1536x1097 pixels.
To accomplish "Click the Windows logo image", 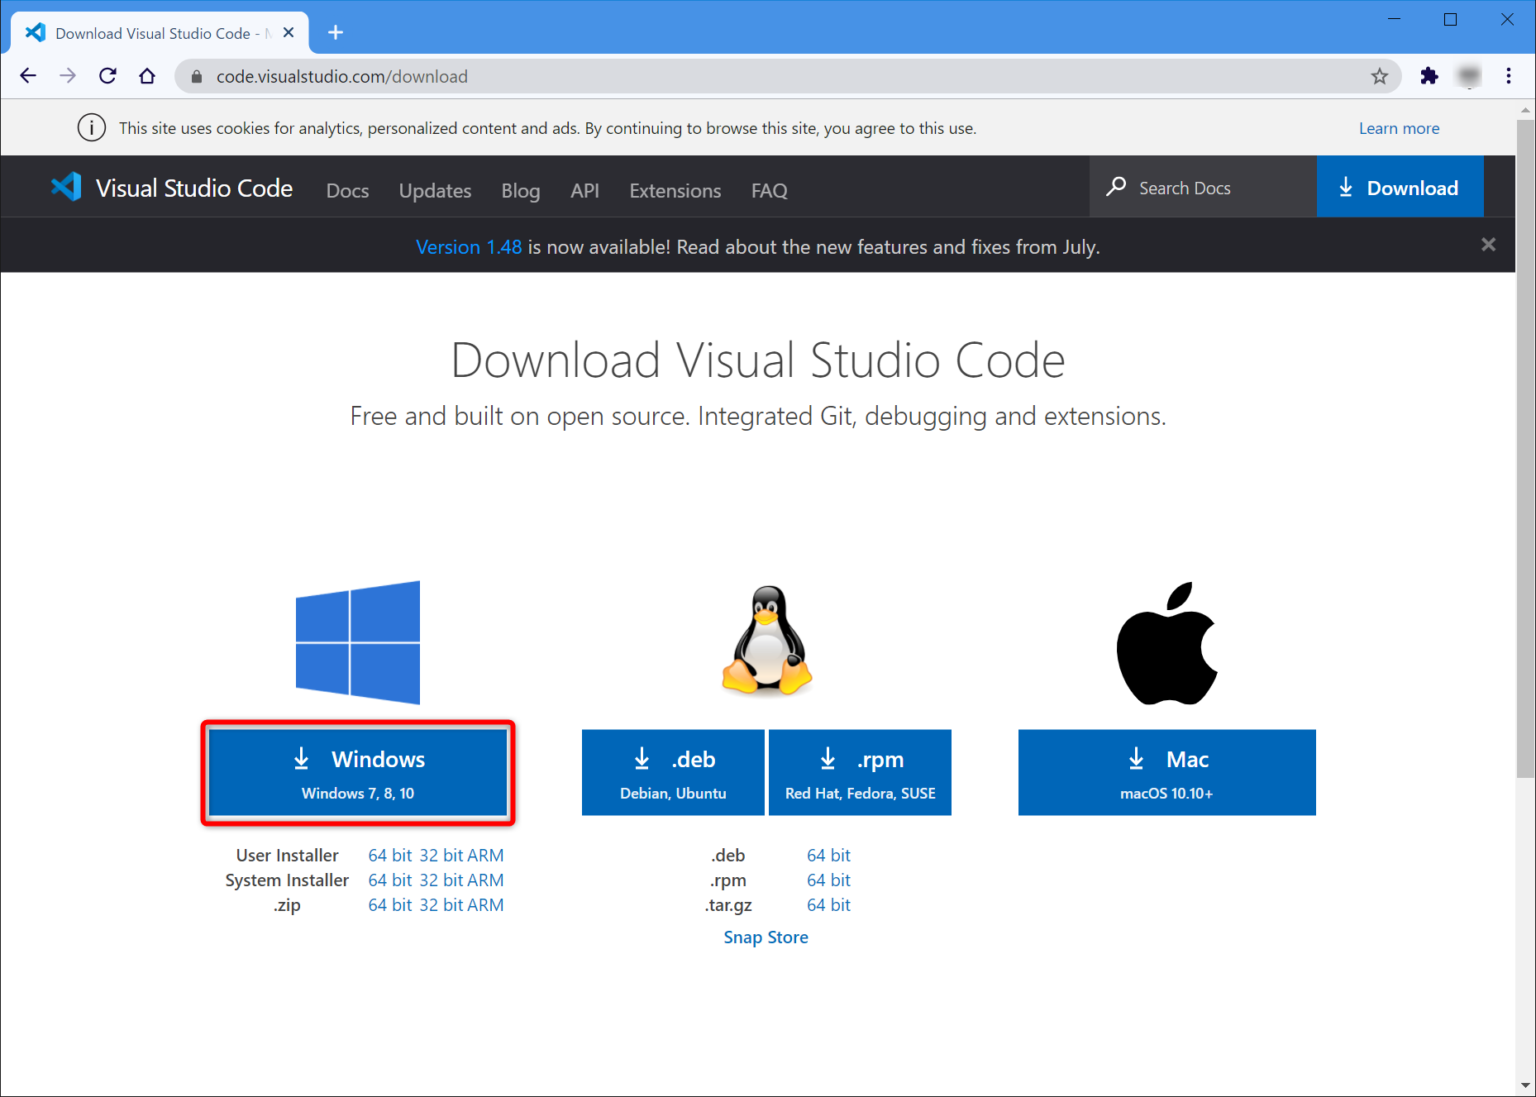I will [358, 642].
